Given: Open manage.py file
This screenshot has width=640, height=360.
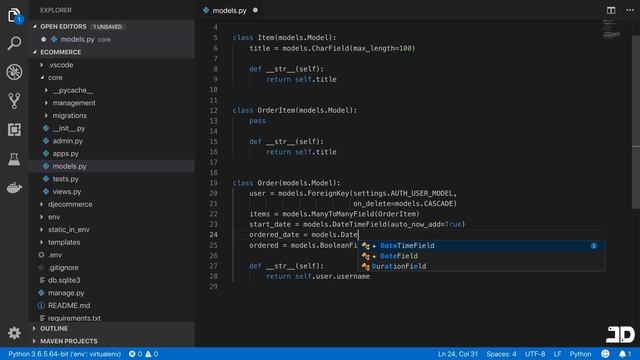Looking at the screenshot, I should tap(111, 293).
